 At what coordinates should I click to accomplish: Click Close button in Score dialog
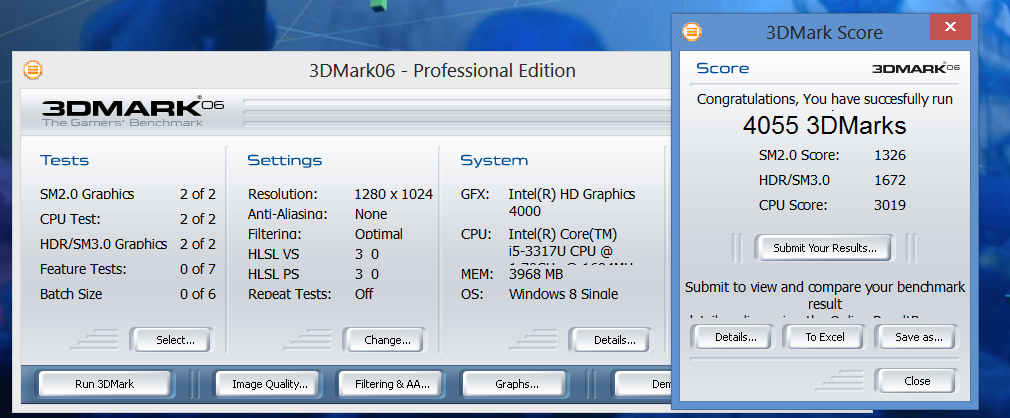pos(917,381)
